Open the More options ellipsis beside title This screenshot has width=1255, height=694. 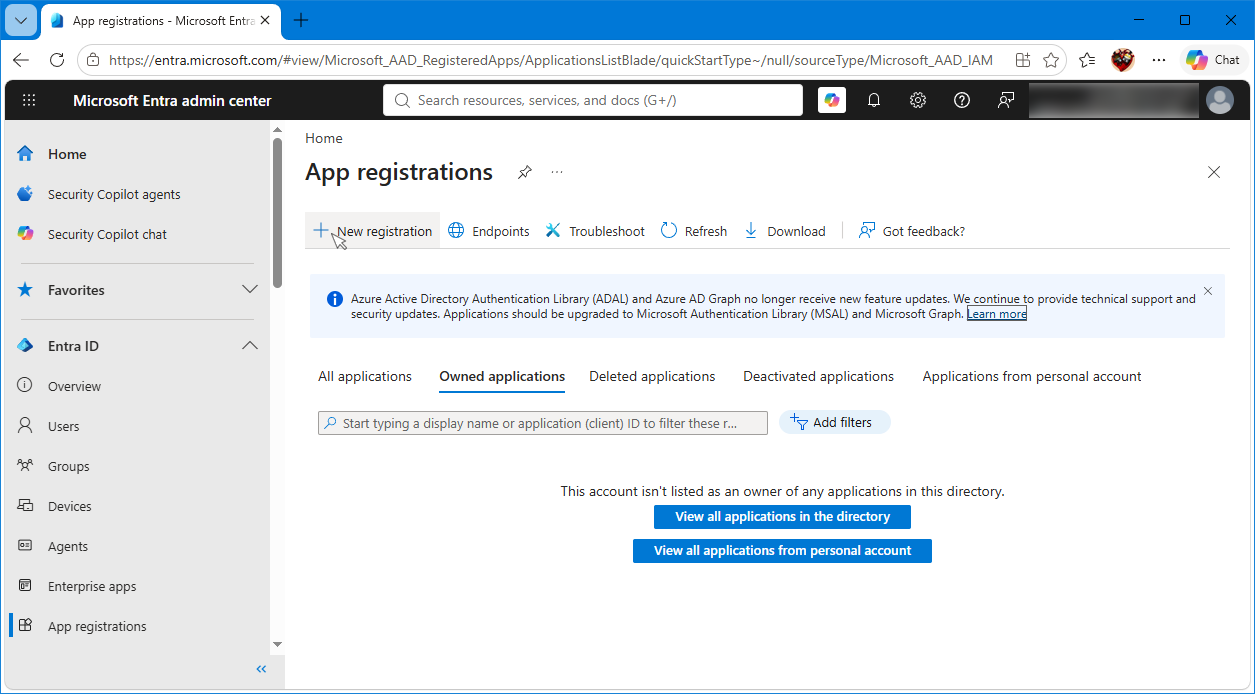(x=557, y=172)
